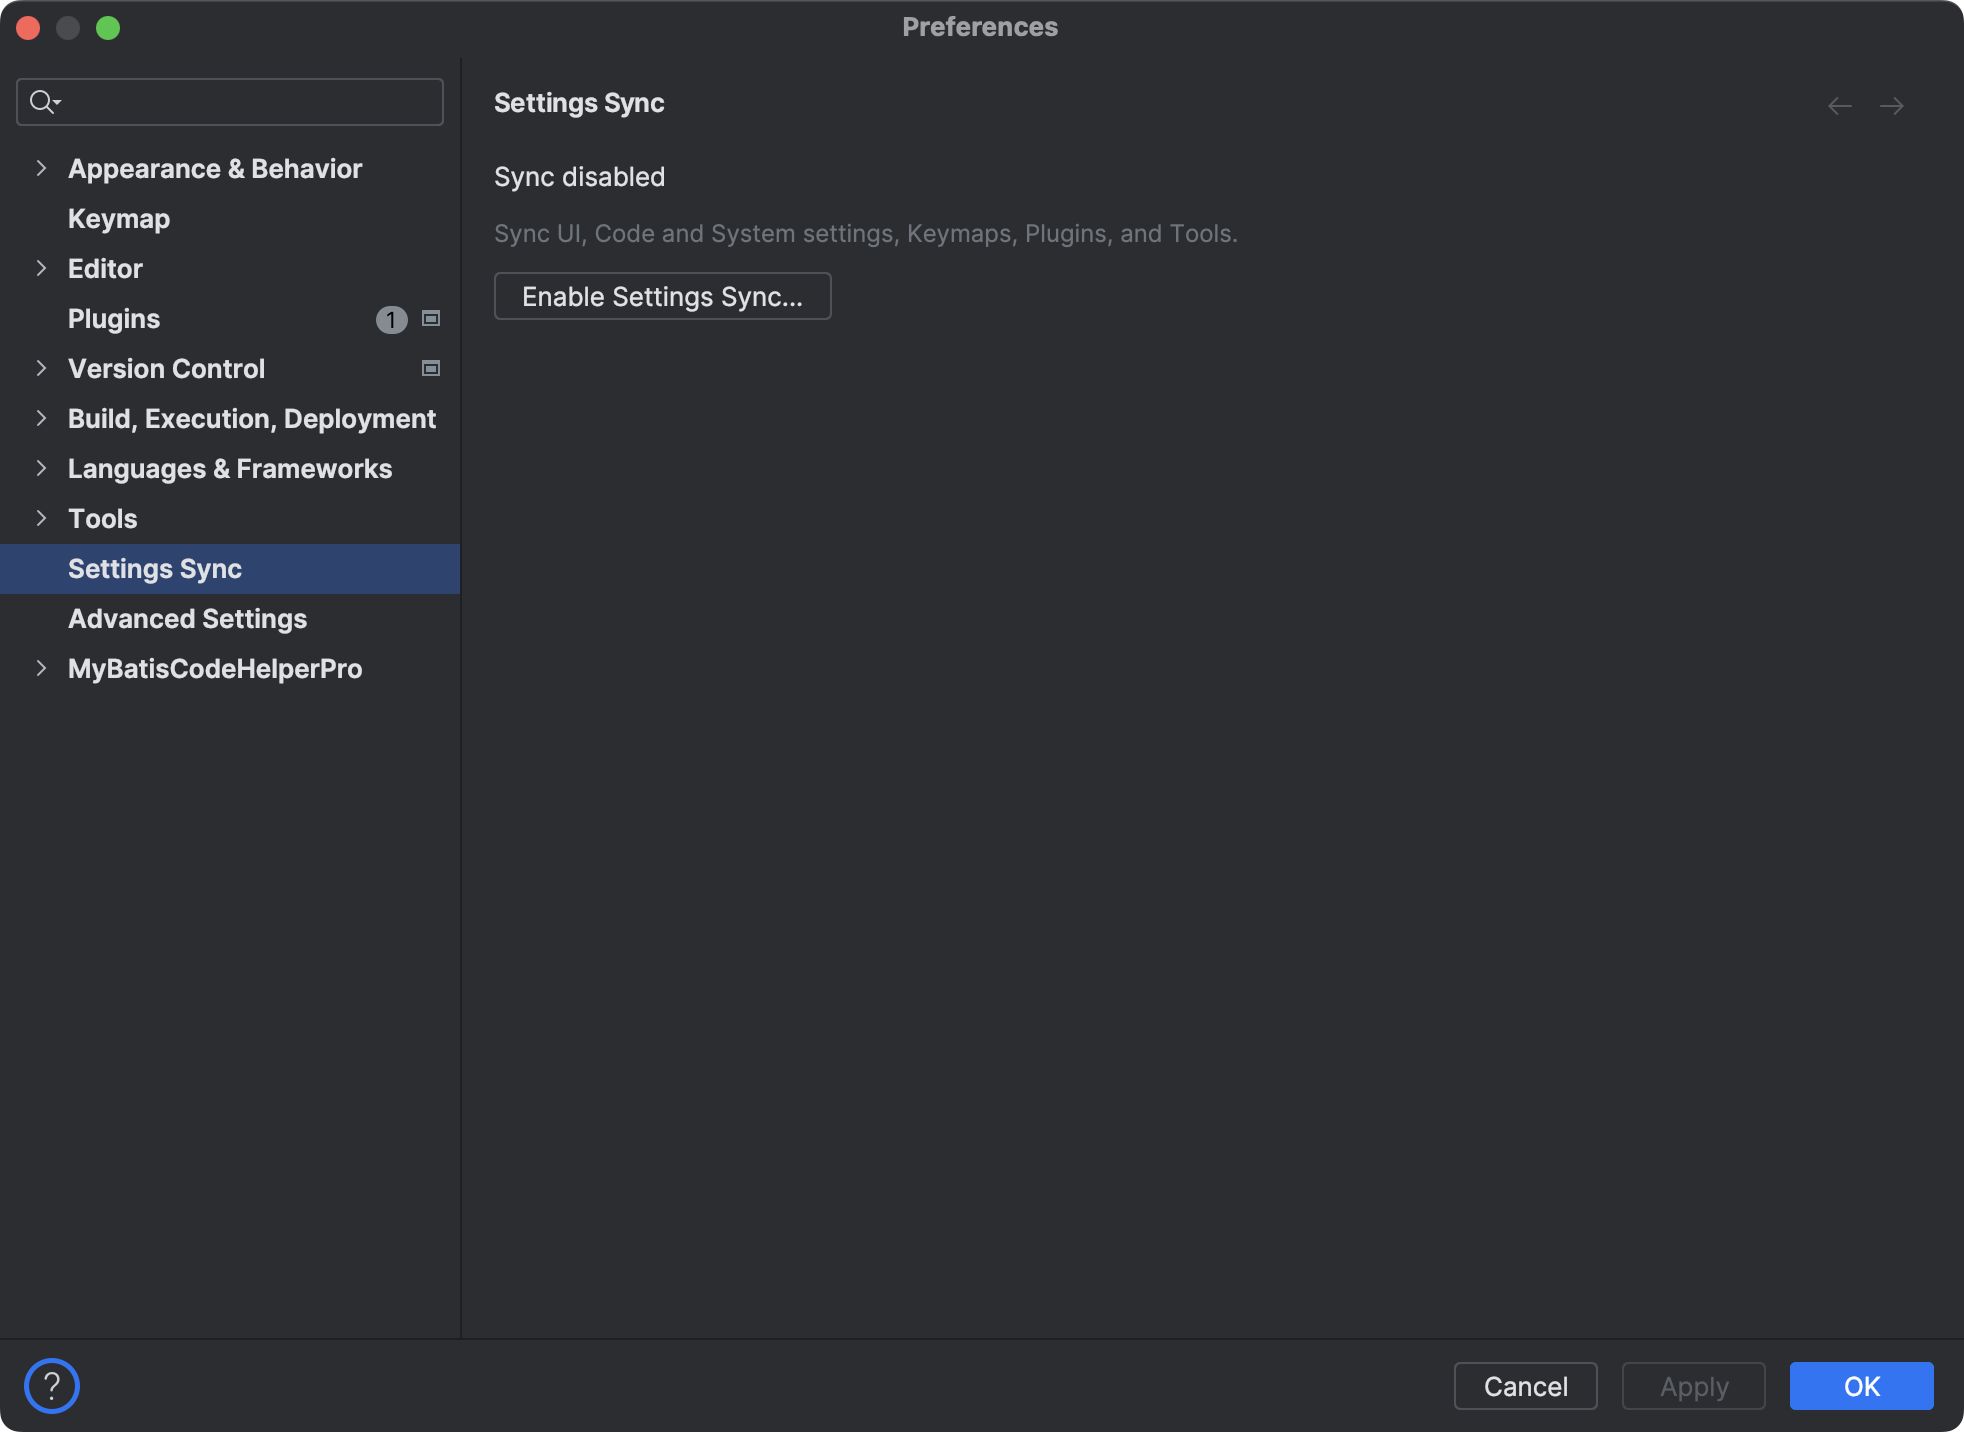Viewport: 1964px width, 1432px height.
Task: Expand the Version Control node
Action: point(41,369)
